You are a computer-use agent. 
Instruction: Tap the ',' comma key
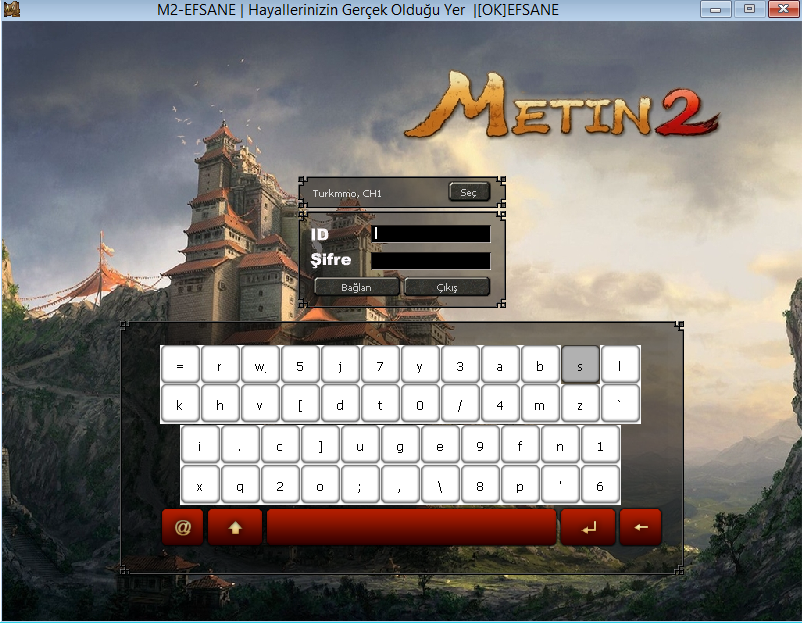(400, 485)
